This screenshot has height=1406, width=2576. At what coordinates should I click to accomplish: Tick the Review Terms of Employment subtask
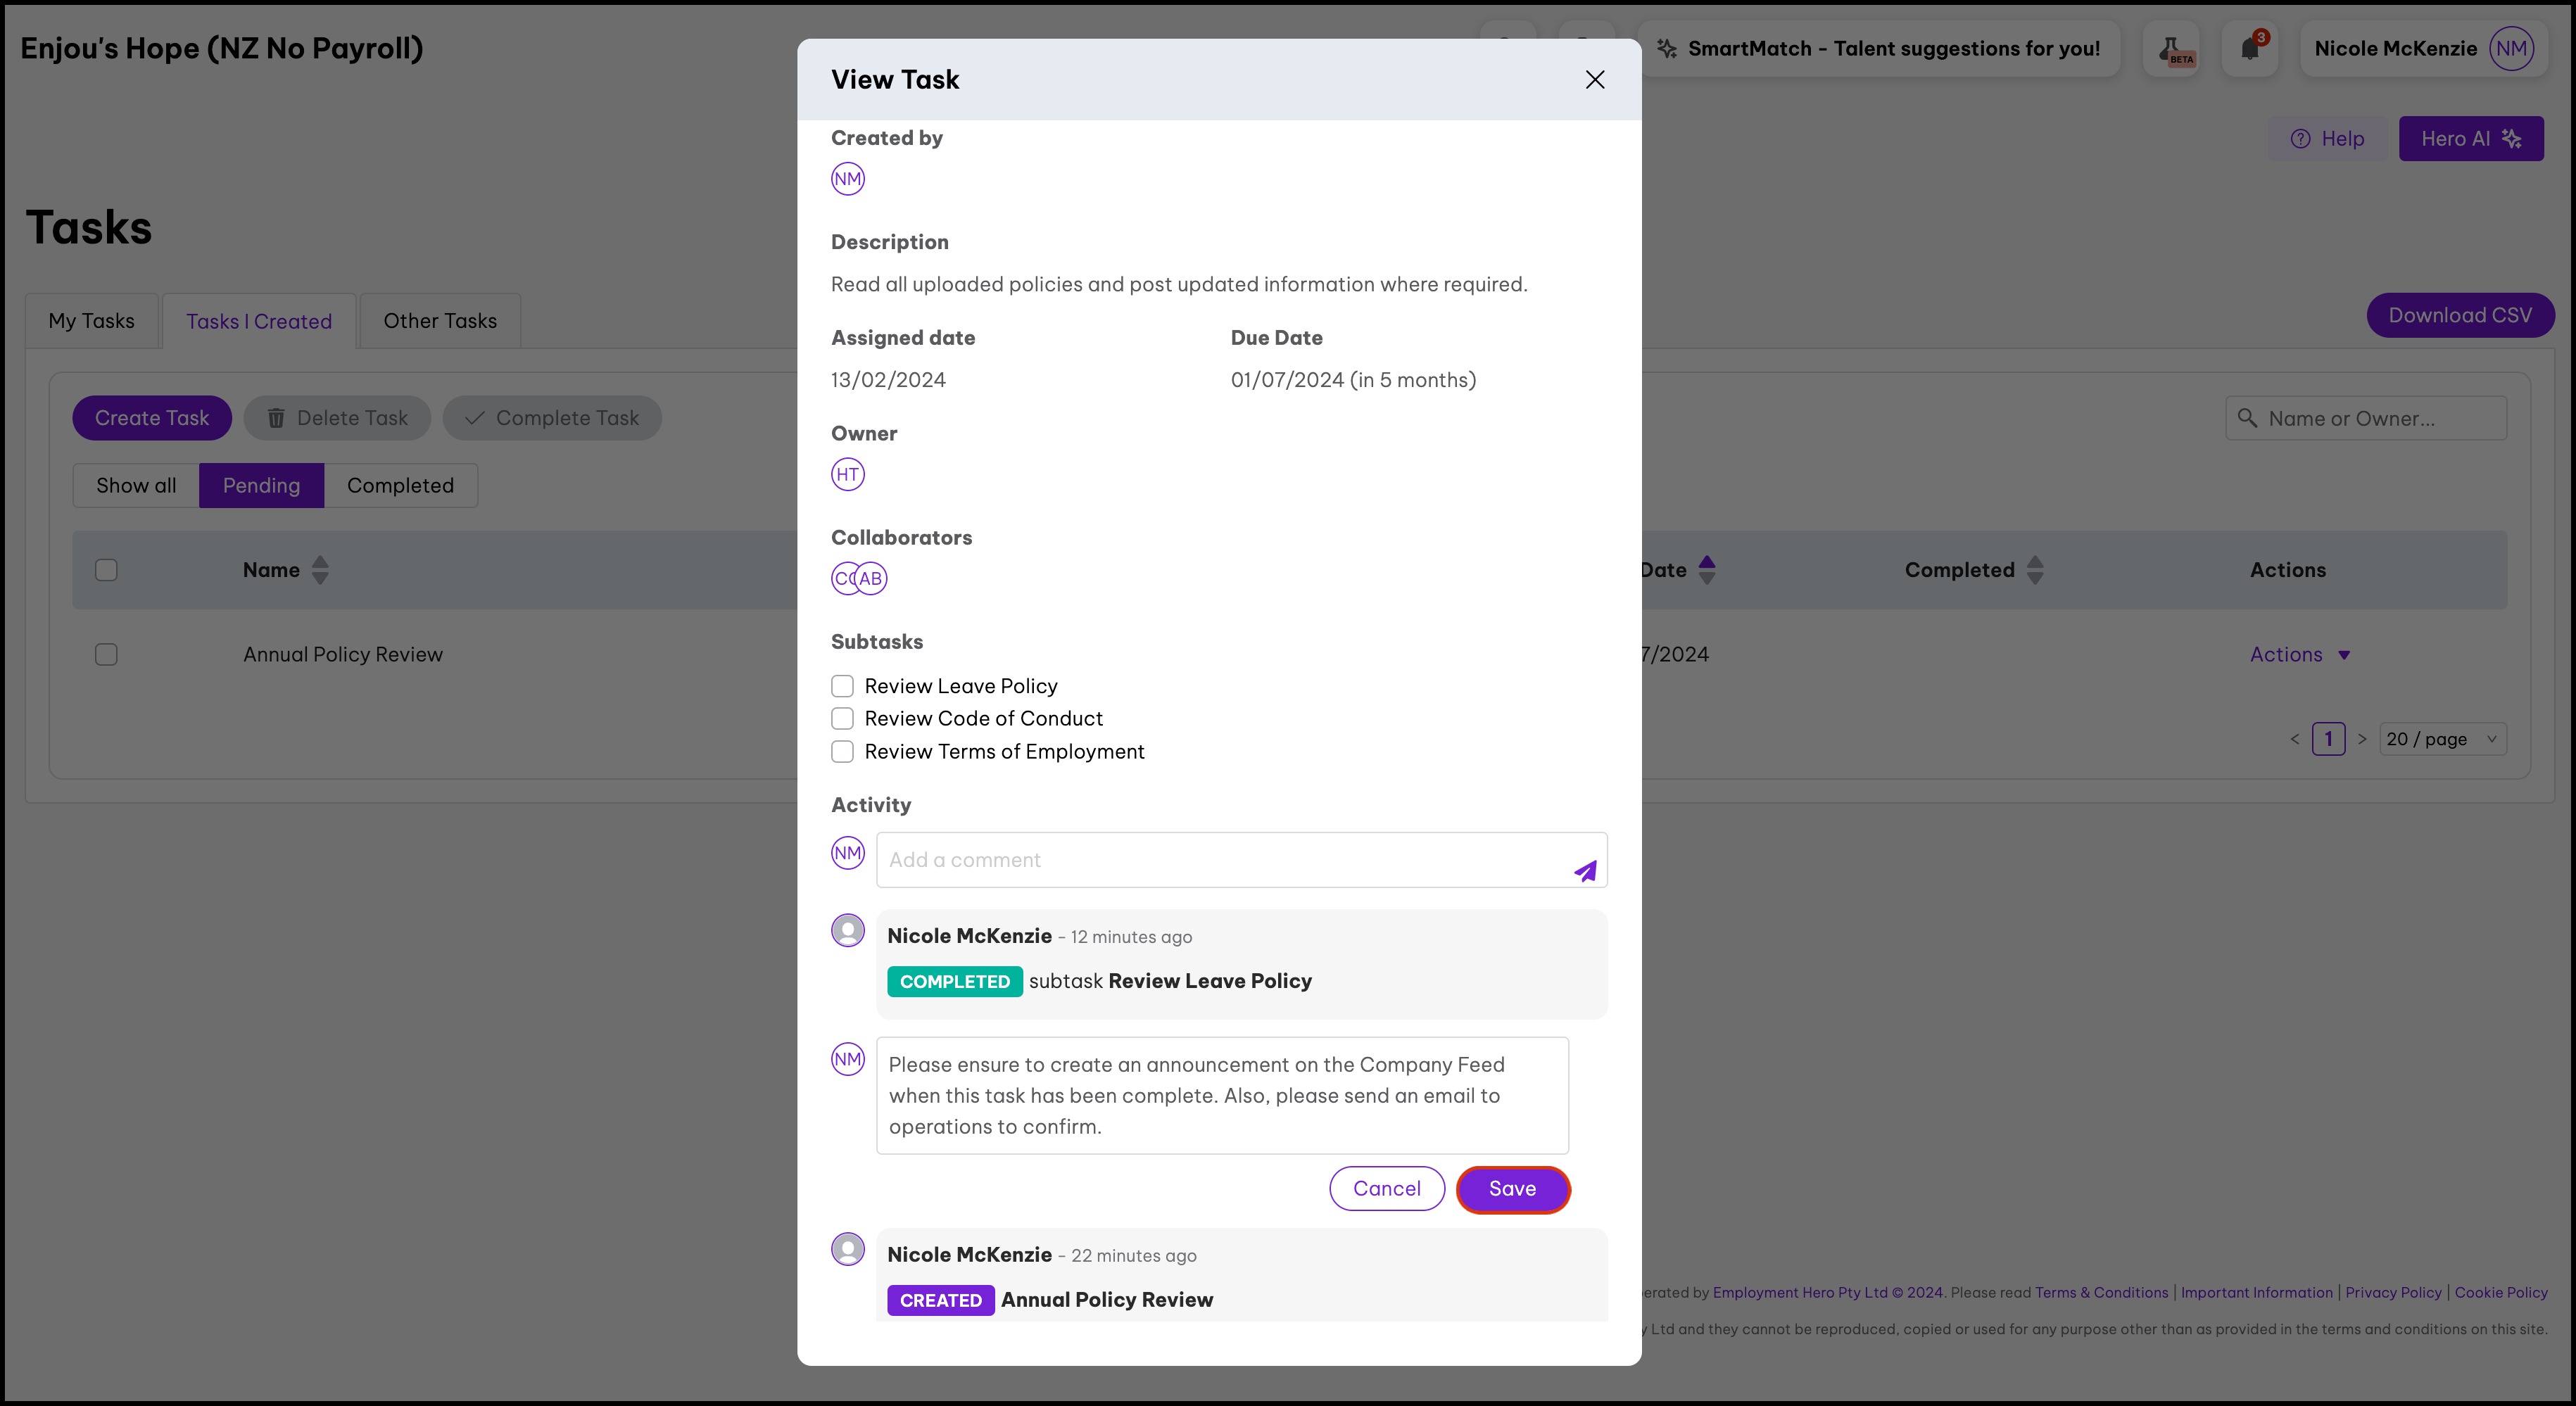point(842,752)
